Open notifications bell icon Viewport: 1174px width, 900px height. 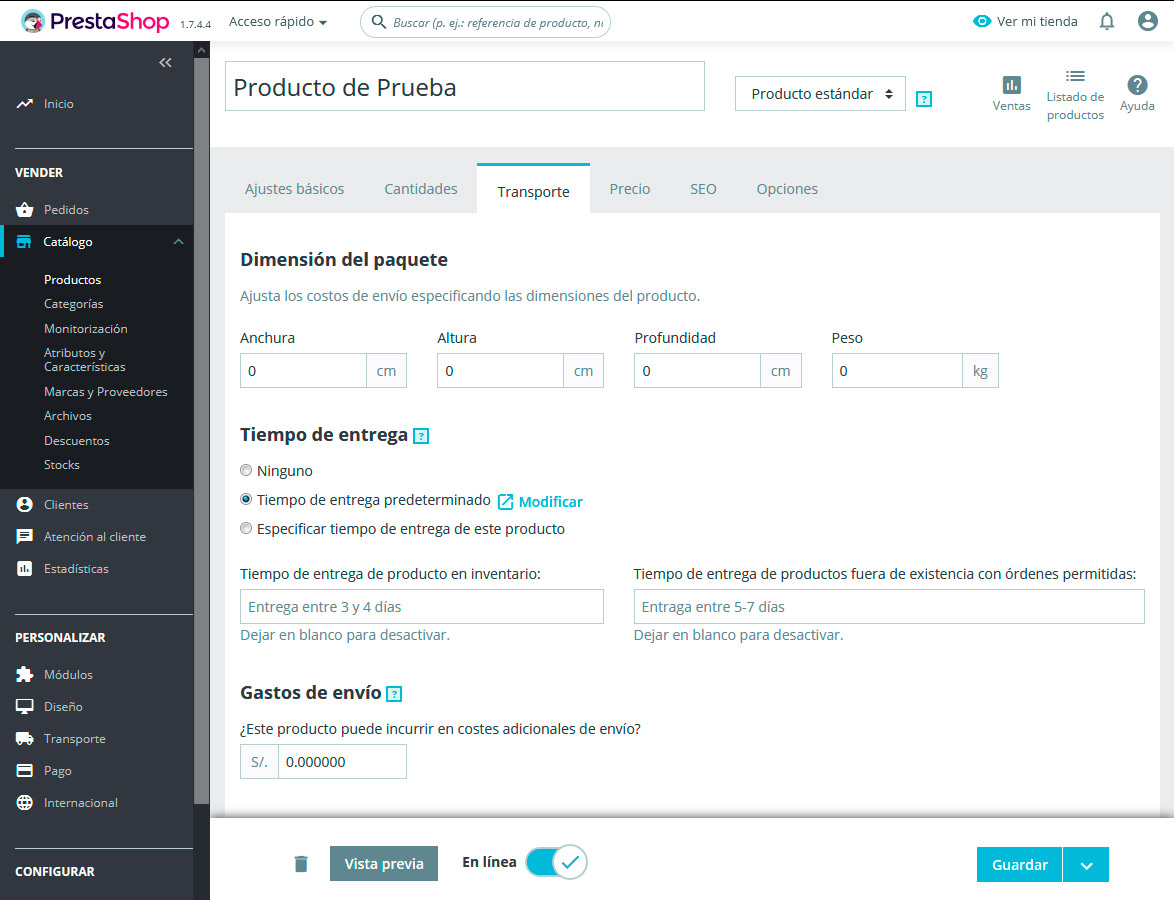1107,22
